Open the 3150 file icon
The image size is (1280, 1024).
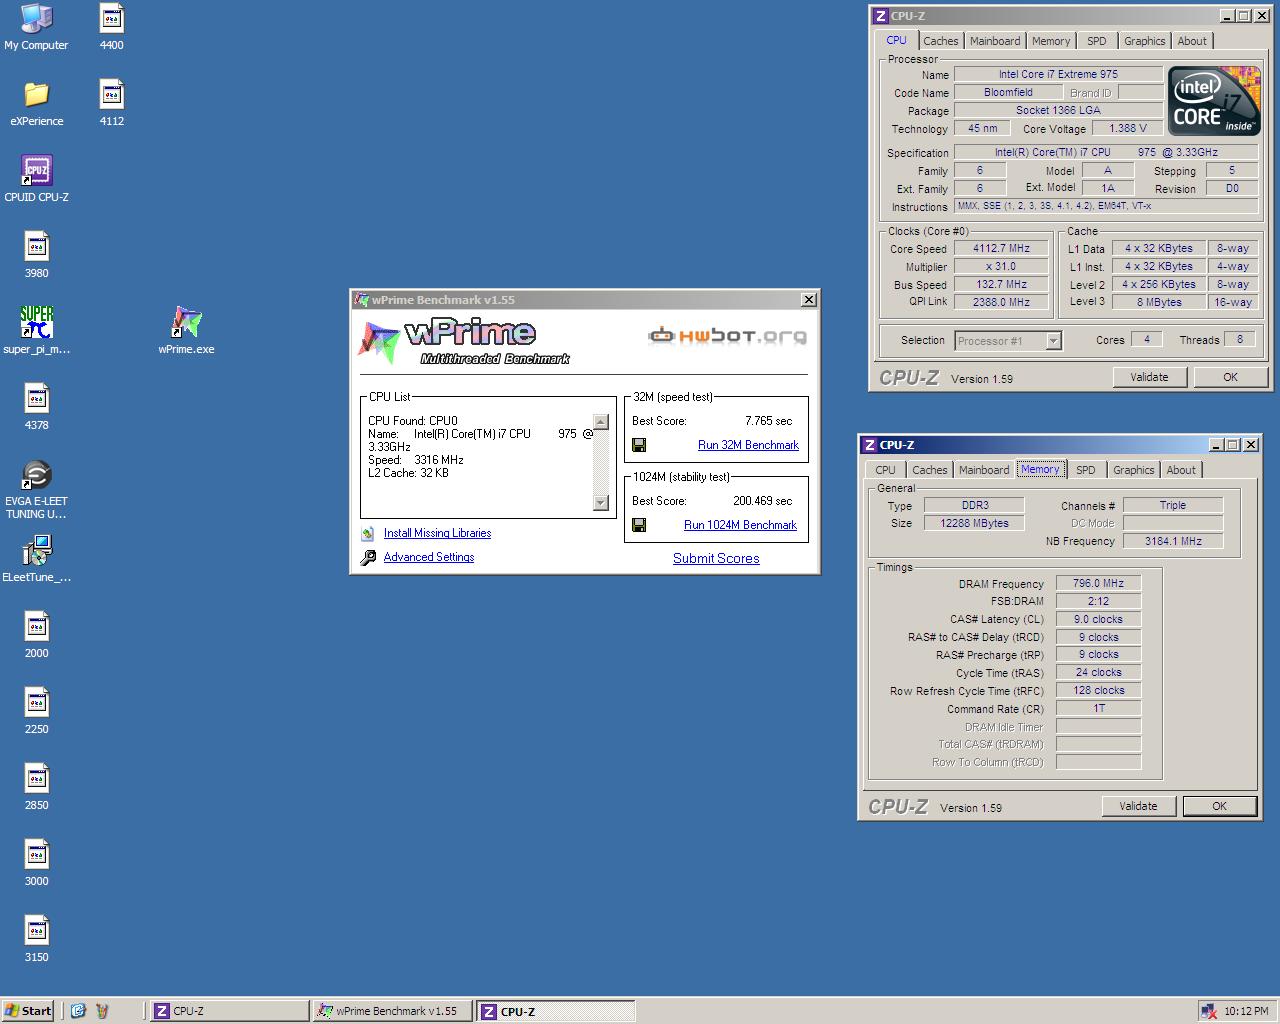click(x=36, y=939)
